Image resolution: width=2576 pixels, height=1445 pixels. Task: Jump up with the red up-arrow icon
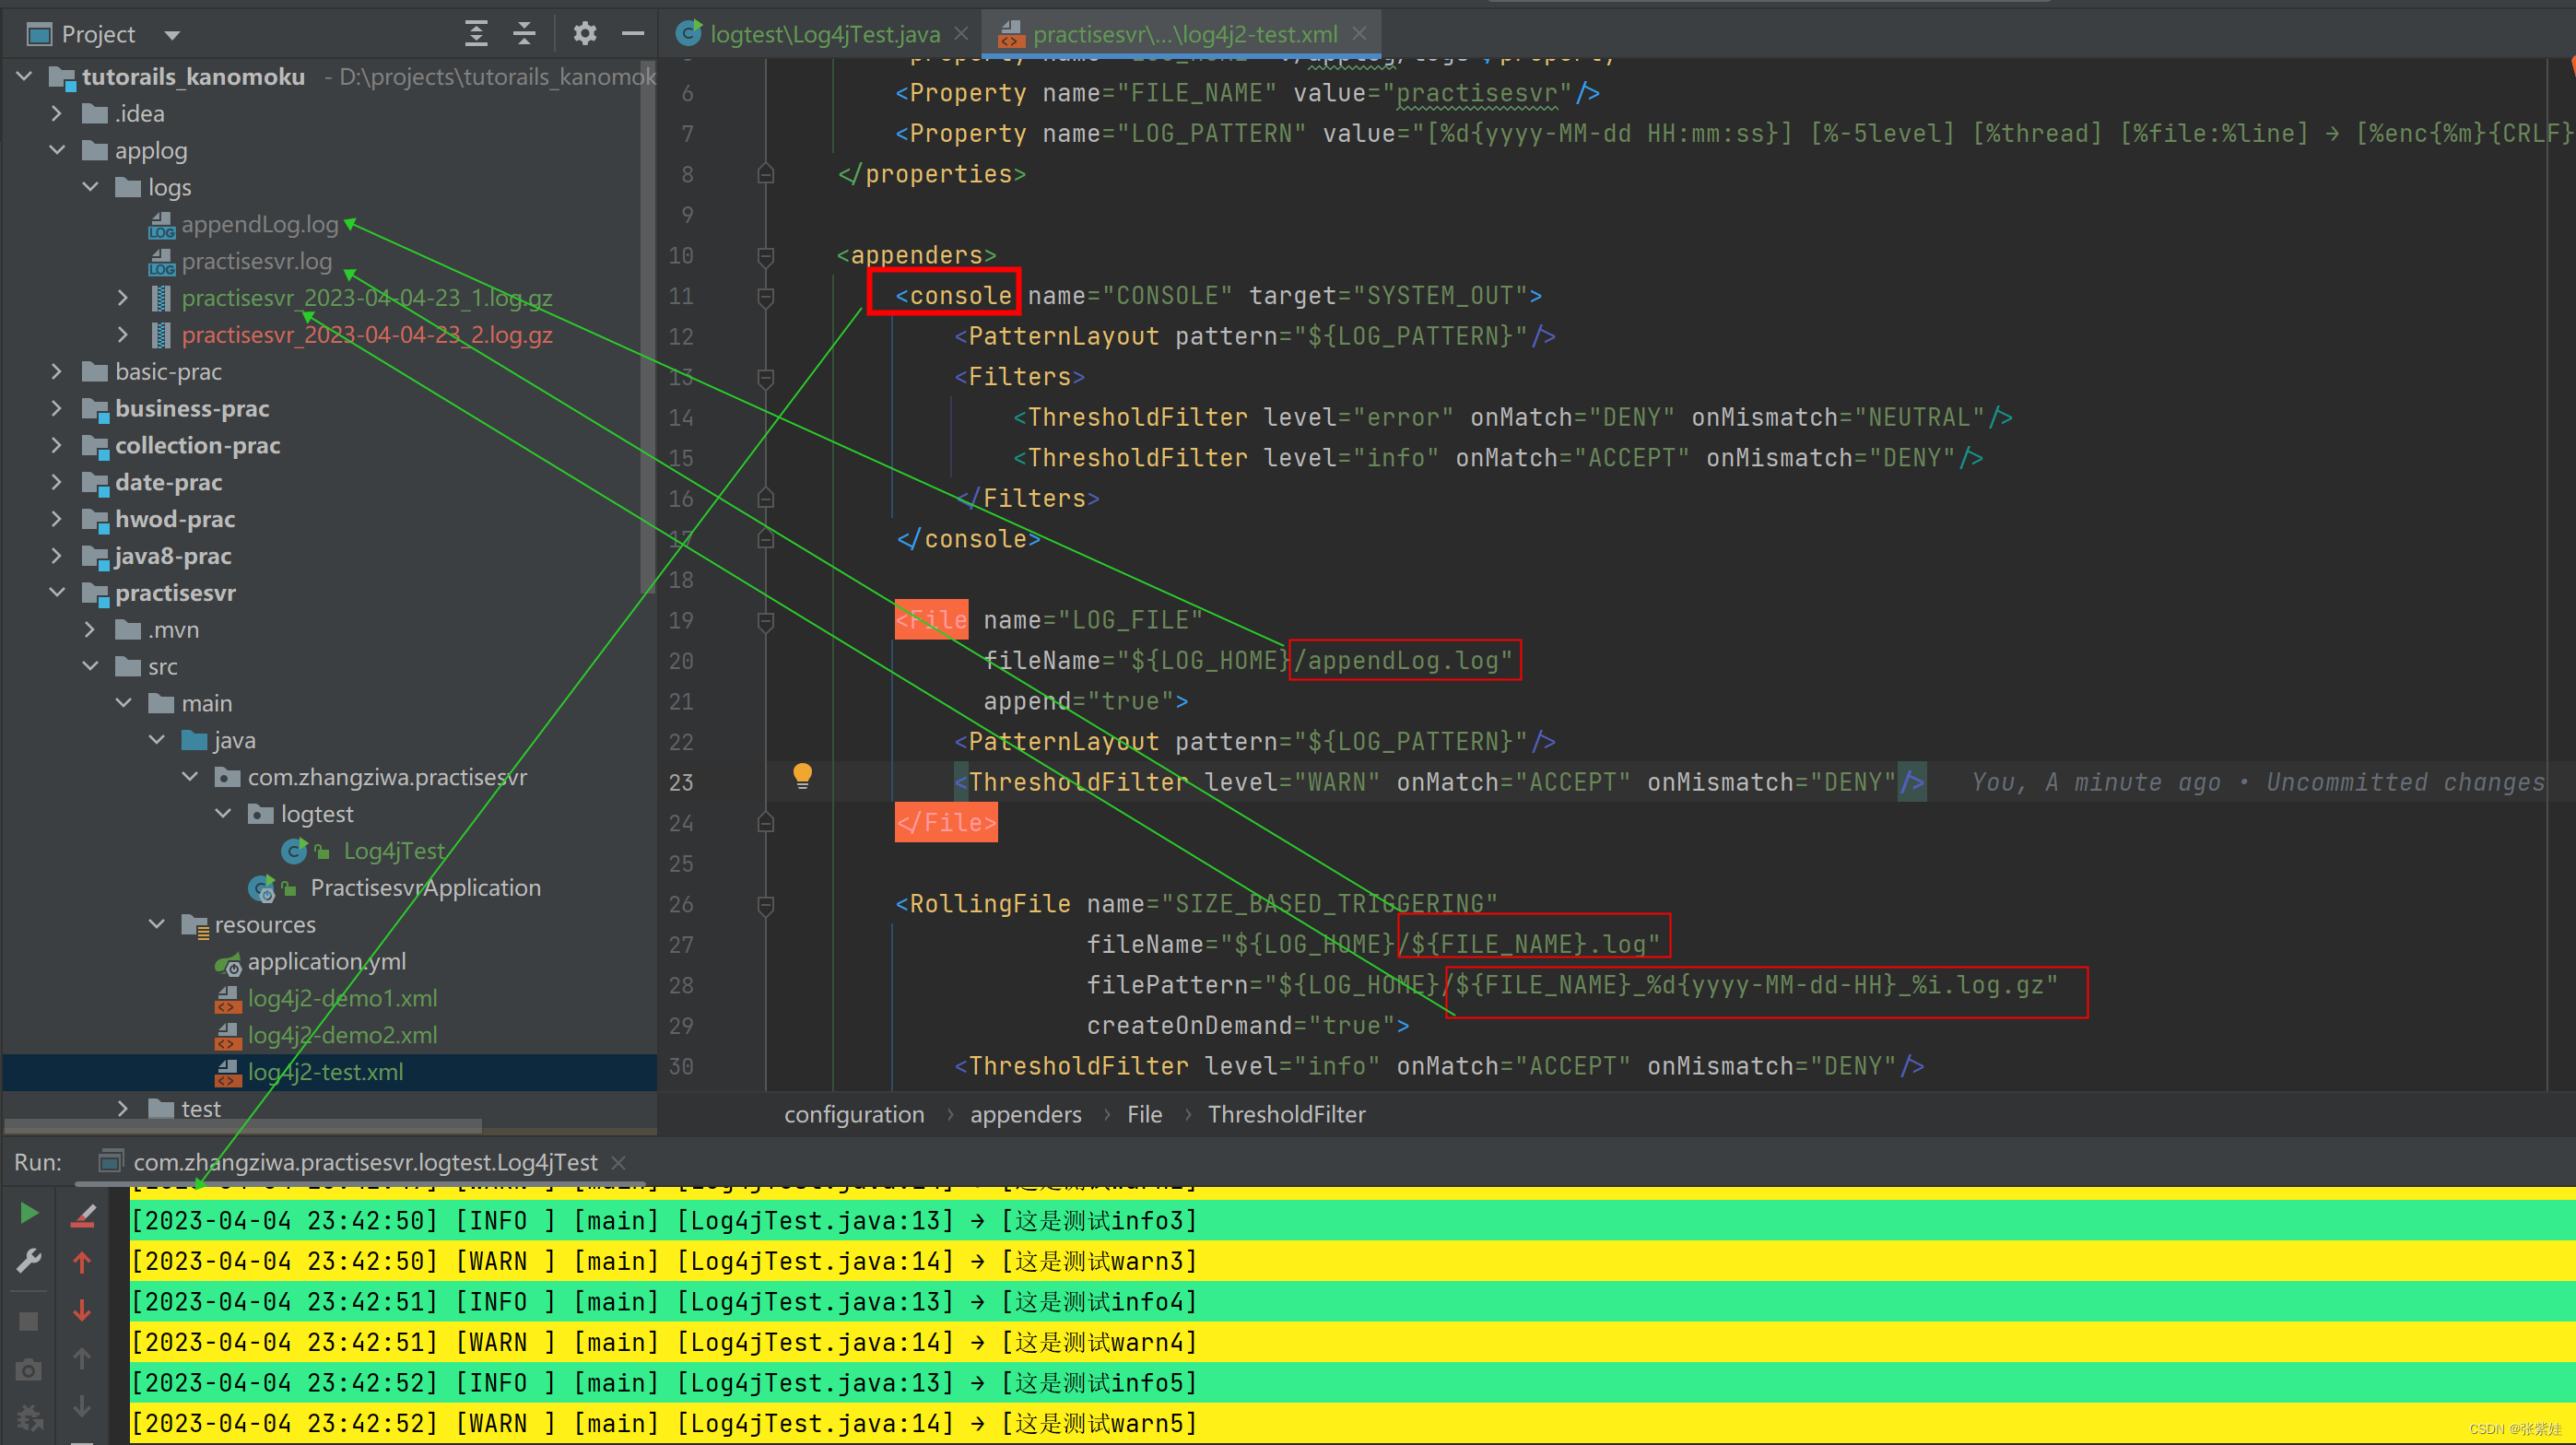(x=83, y=1262)
